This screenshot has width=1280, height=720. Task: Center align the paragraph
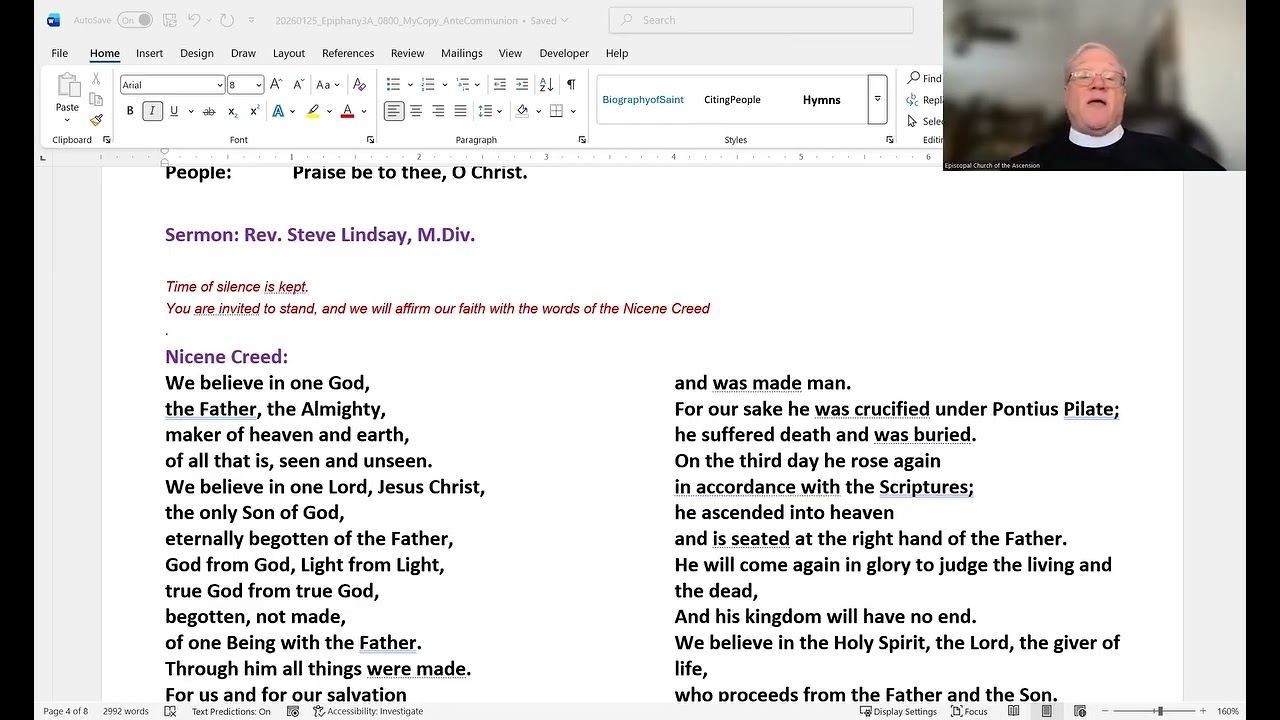(416, 111)
